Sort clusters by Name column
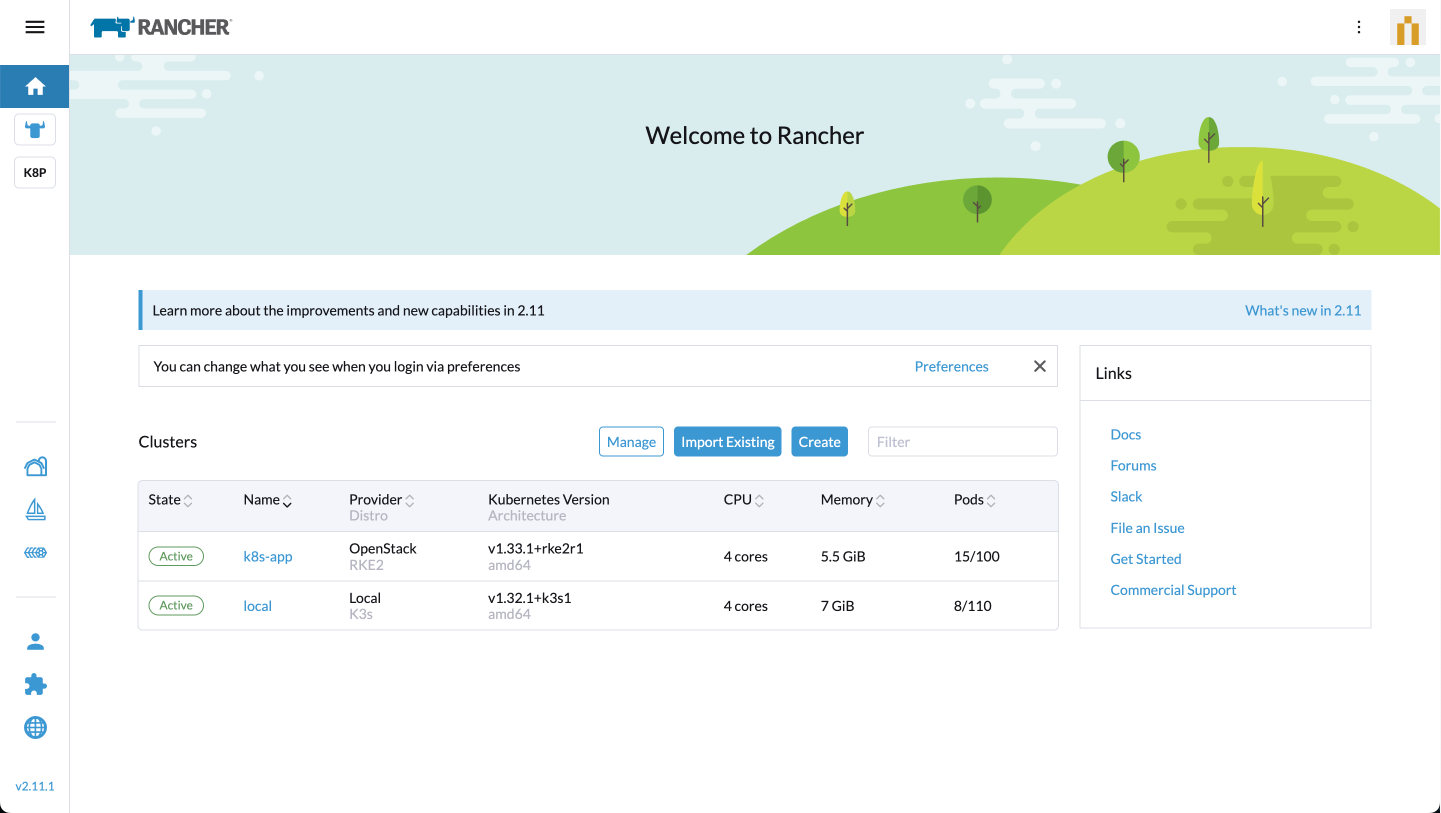This screenshot has width=1441, height=813. (267, 500)
